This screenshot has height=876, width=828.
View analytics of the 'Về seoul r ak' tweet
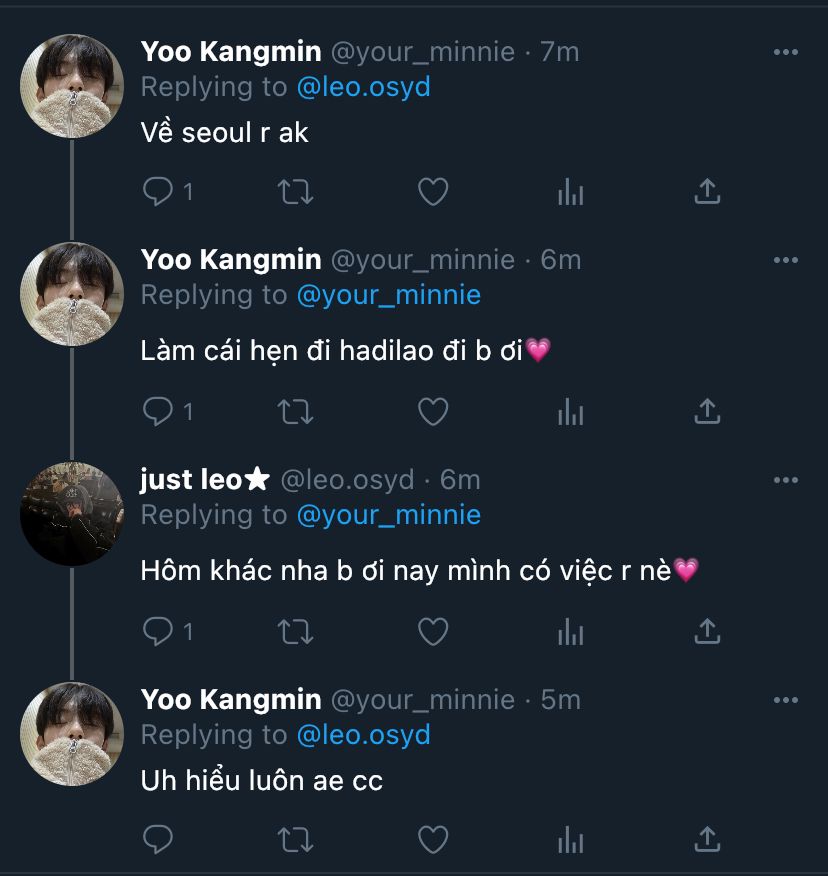[x=570, y=191]
